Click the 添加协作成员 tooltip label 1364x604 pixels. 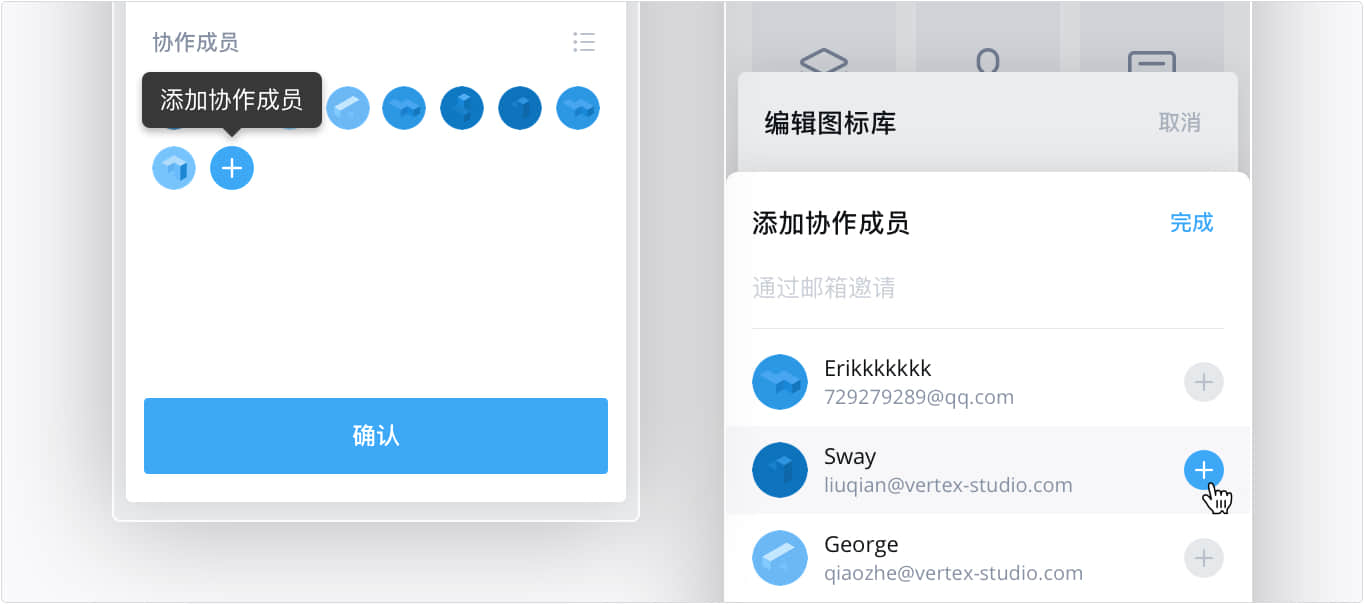pos(232,100)
